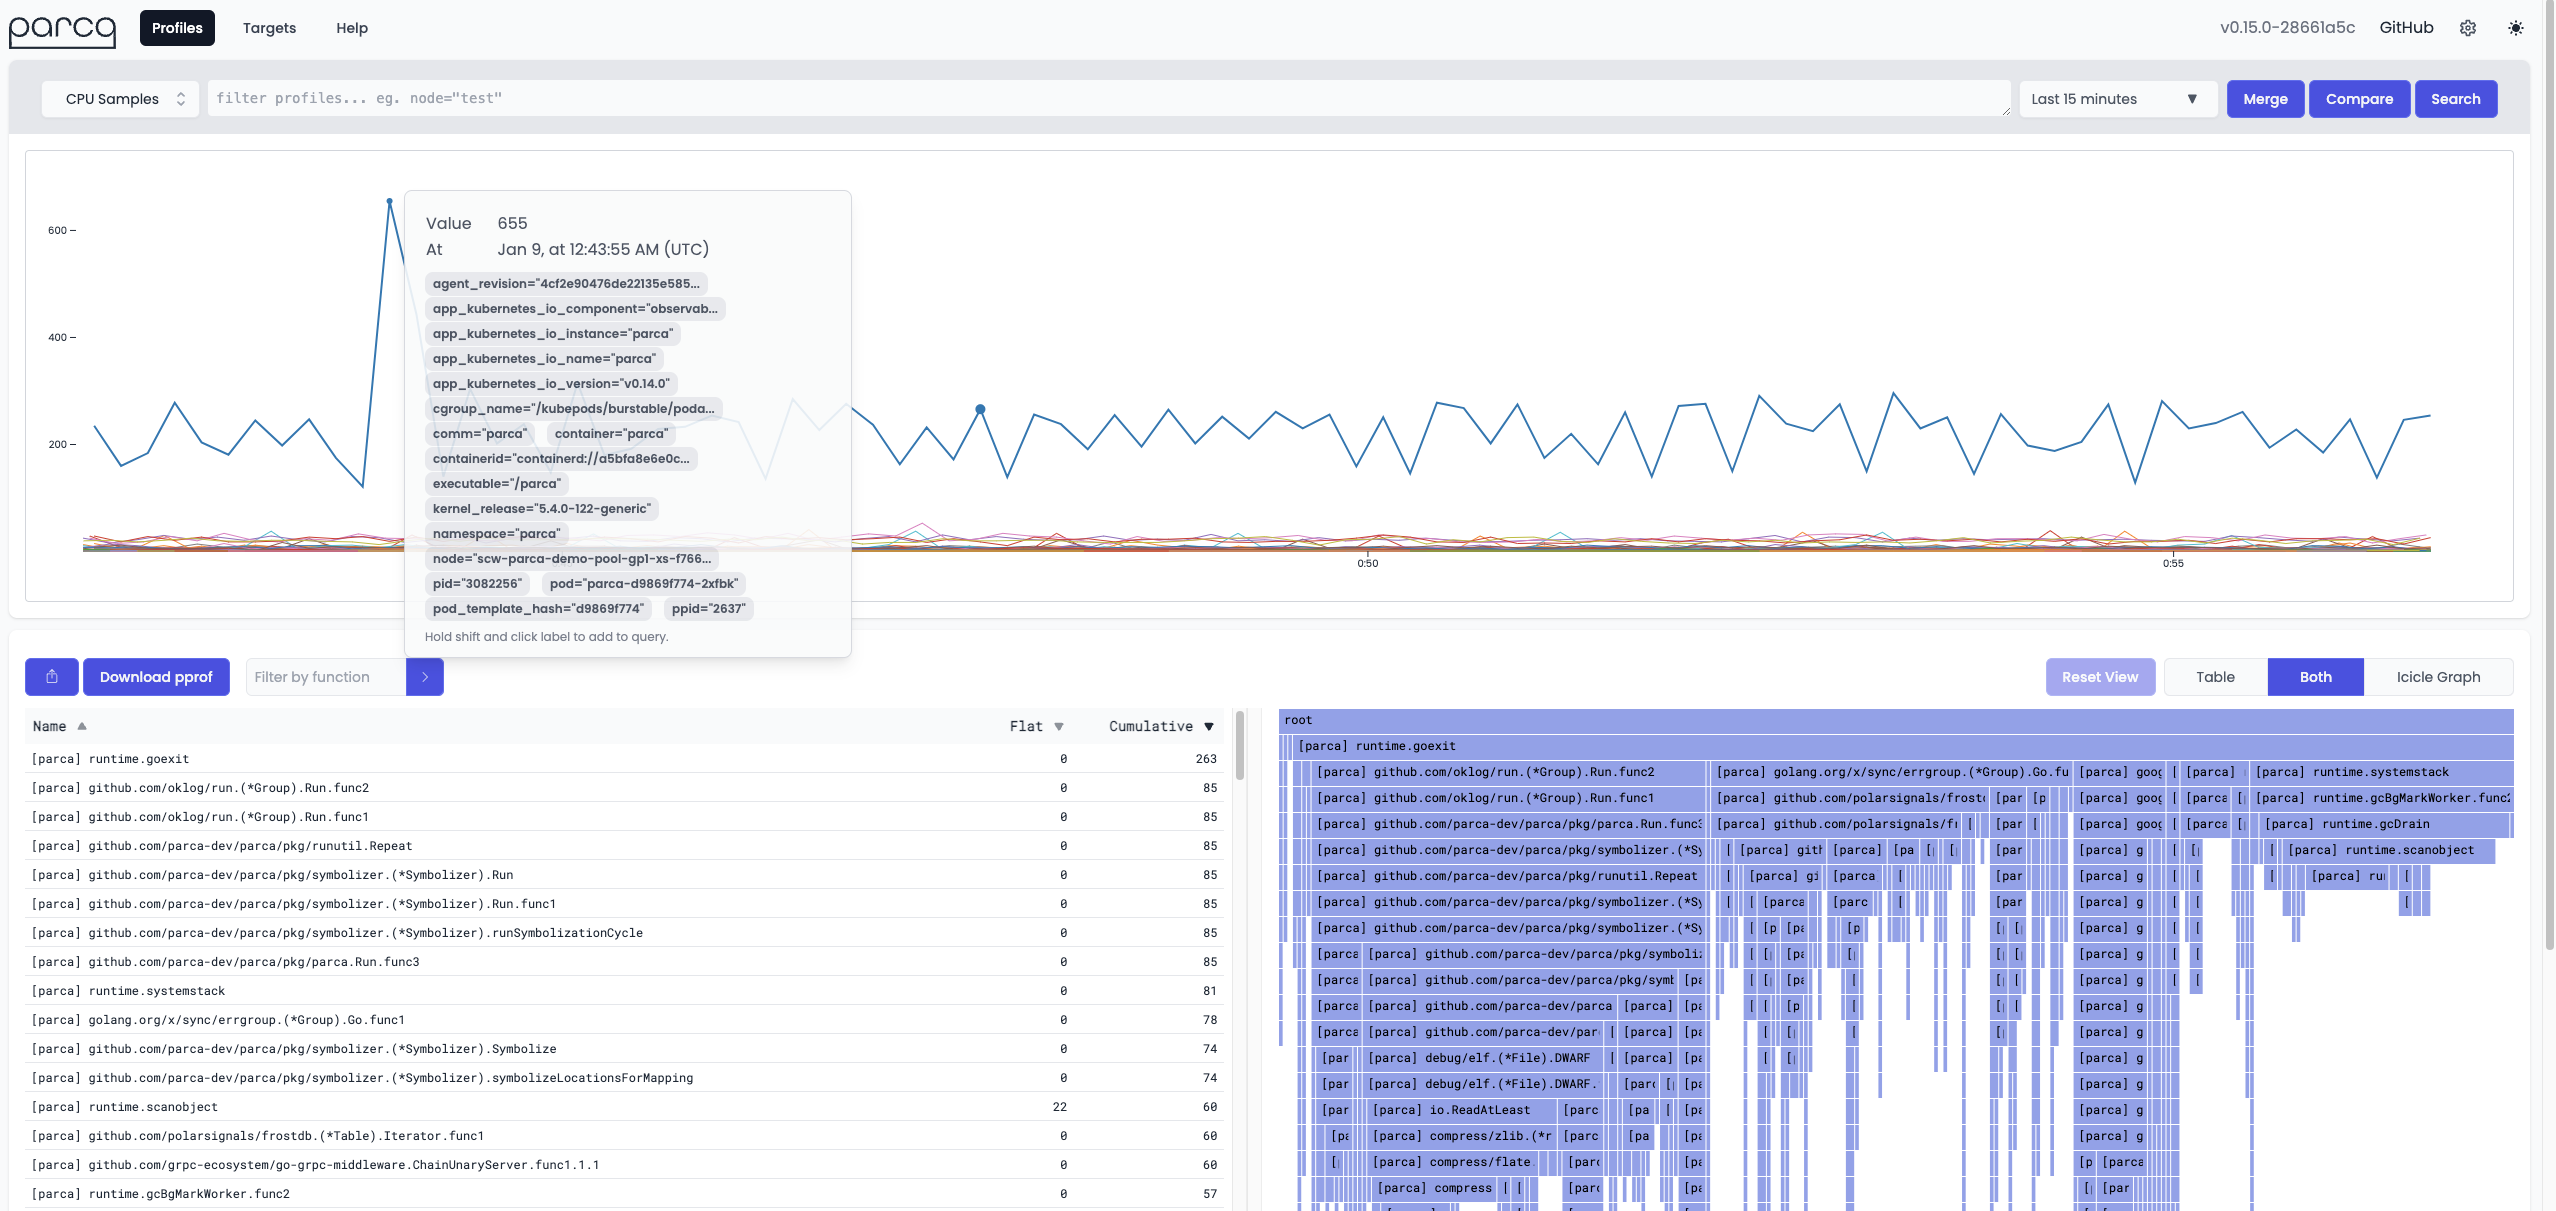Image resolution: width=2556 pixels, height=1211 pixels.
Task: Select runtime.scanobject node in icicle graph
Action: coord(2389,850)
